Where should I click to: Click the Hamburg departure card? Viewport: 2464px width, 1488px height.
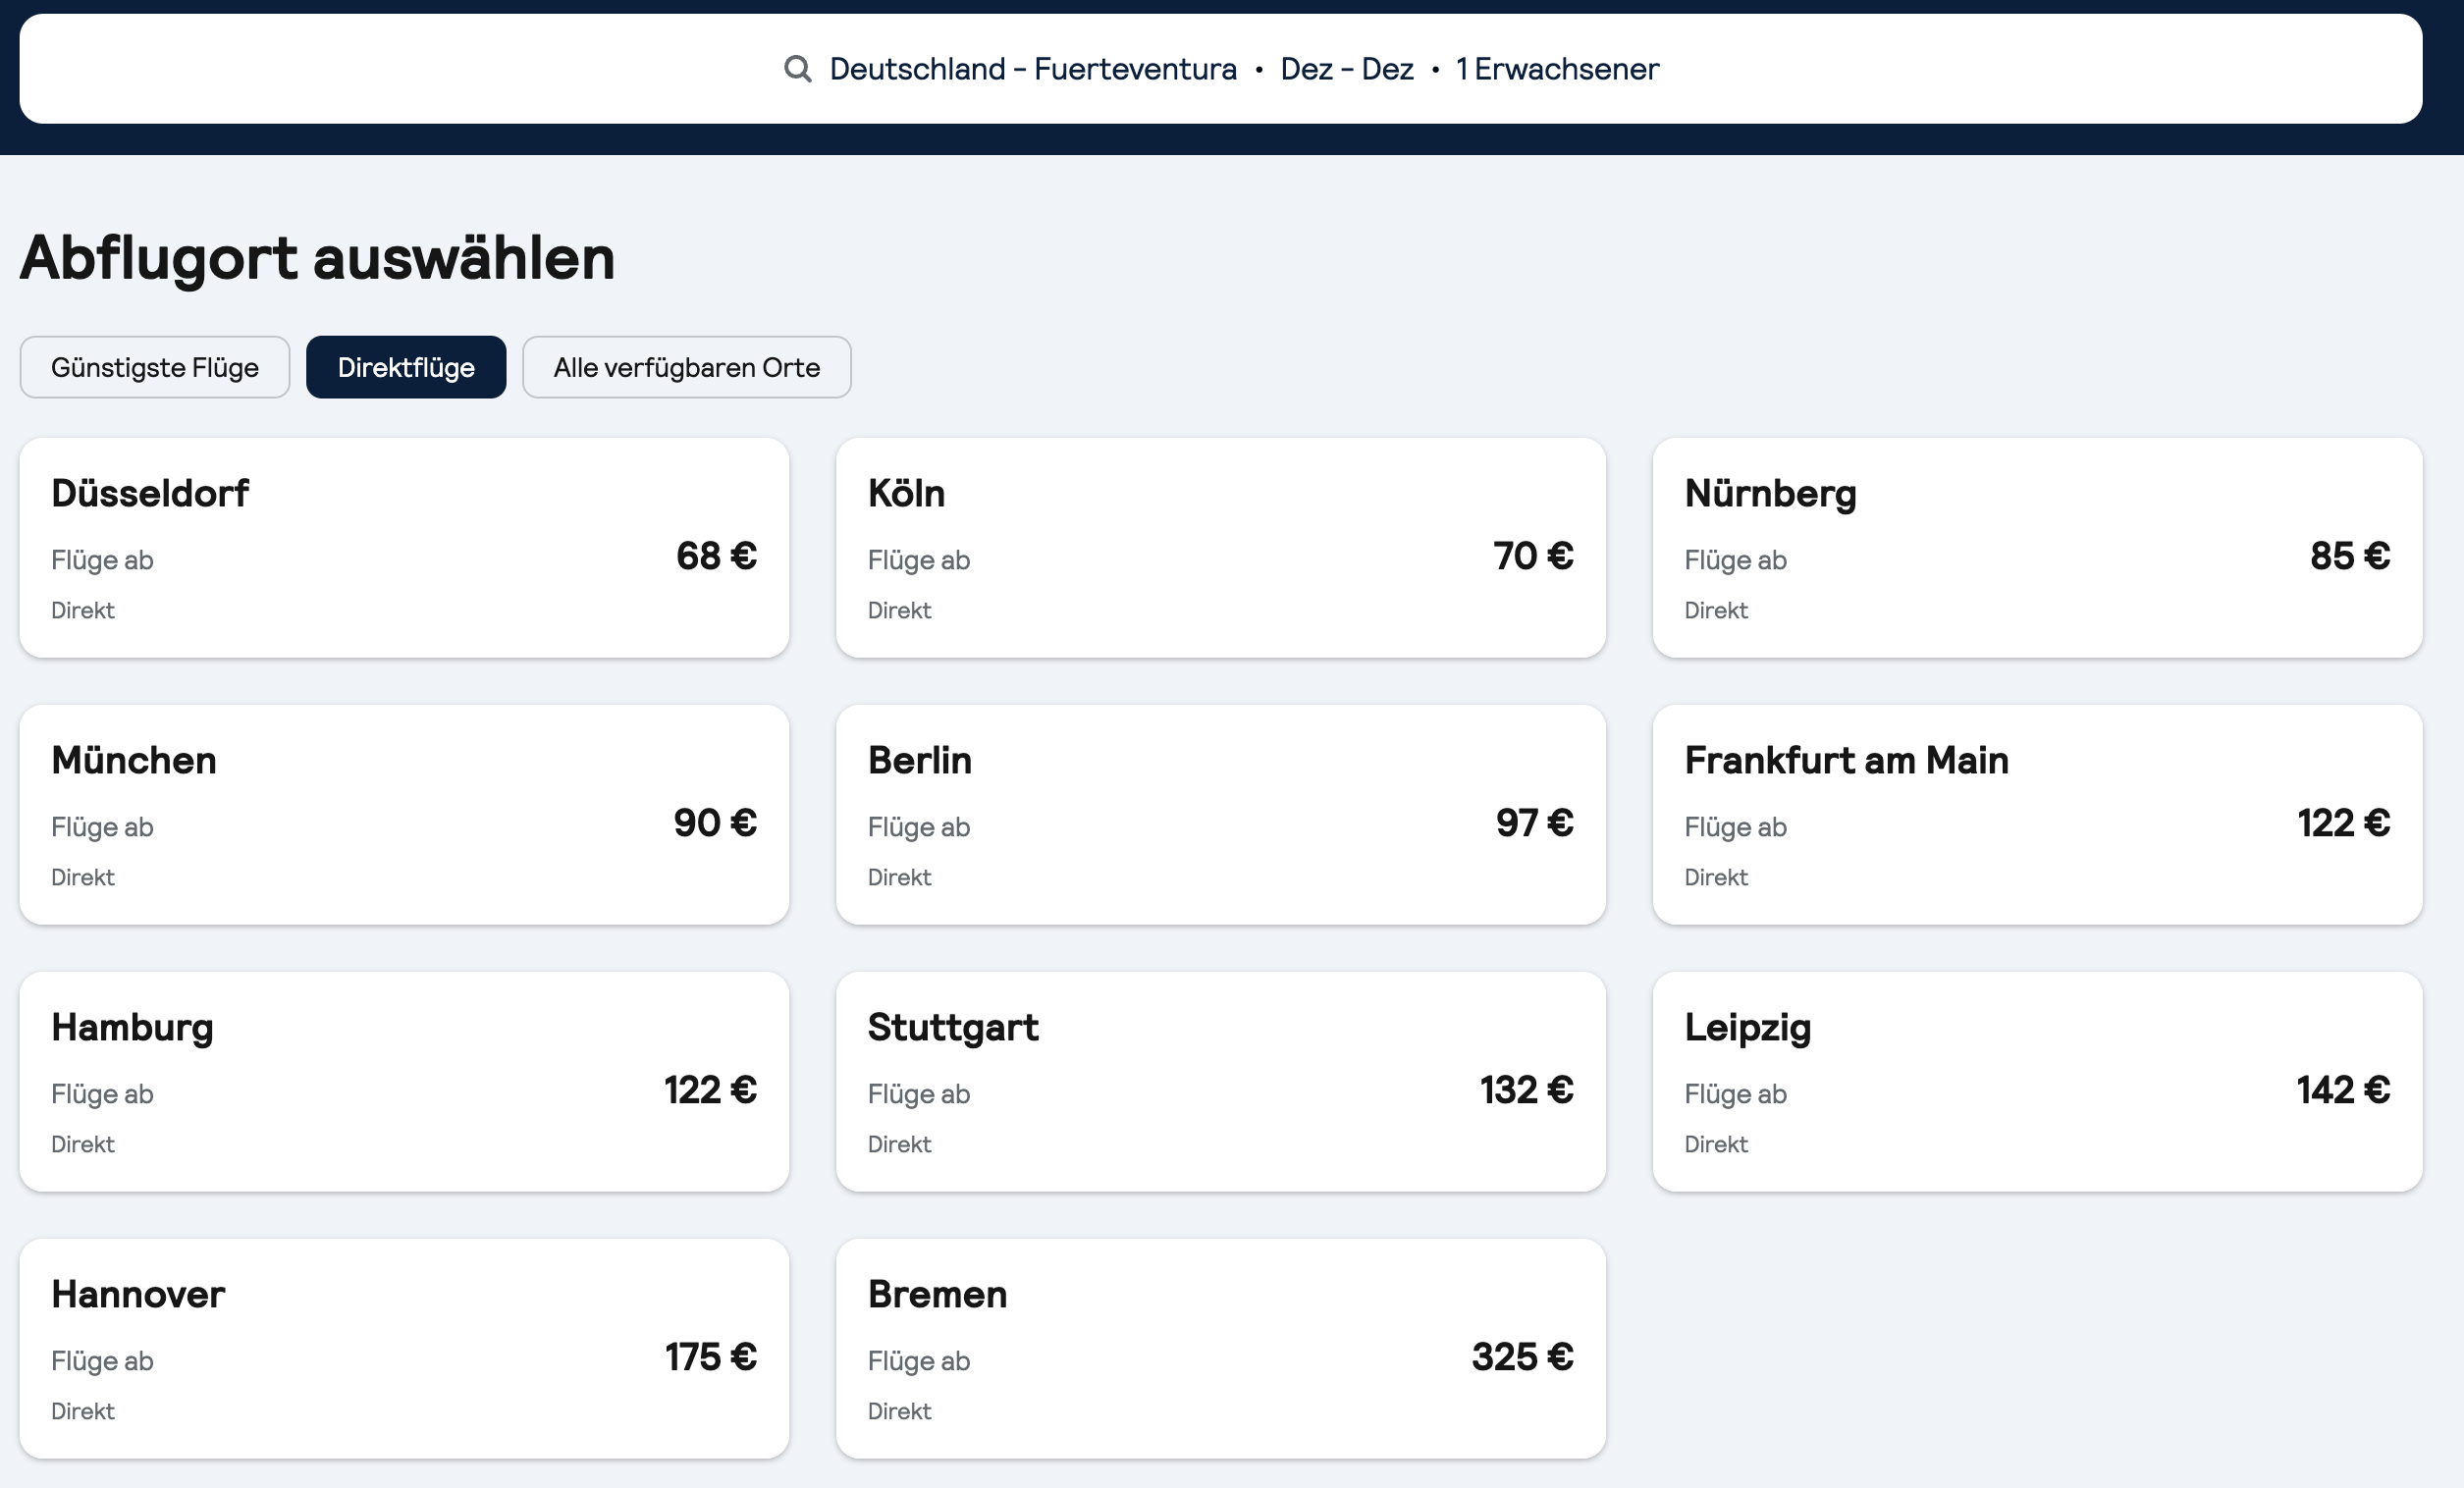click(x=404, y=1081)
